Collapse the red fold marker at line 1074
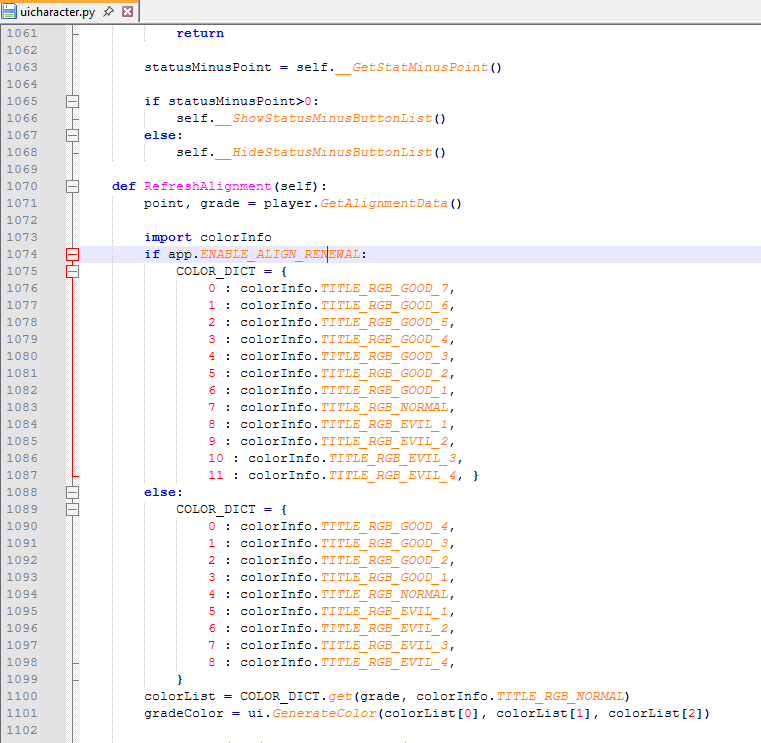Screen dimensions: 761x743 coord(72,254)
